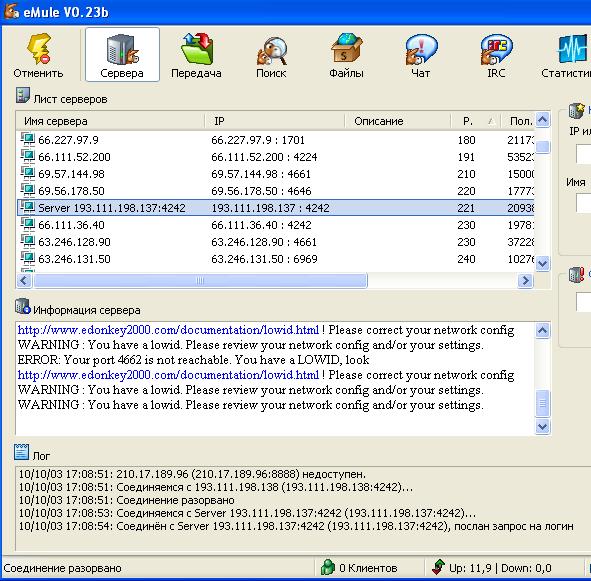Open the Сервера toolbar section
The image size is (591, 581).
click(x=122, y=55)
